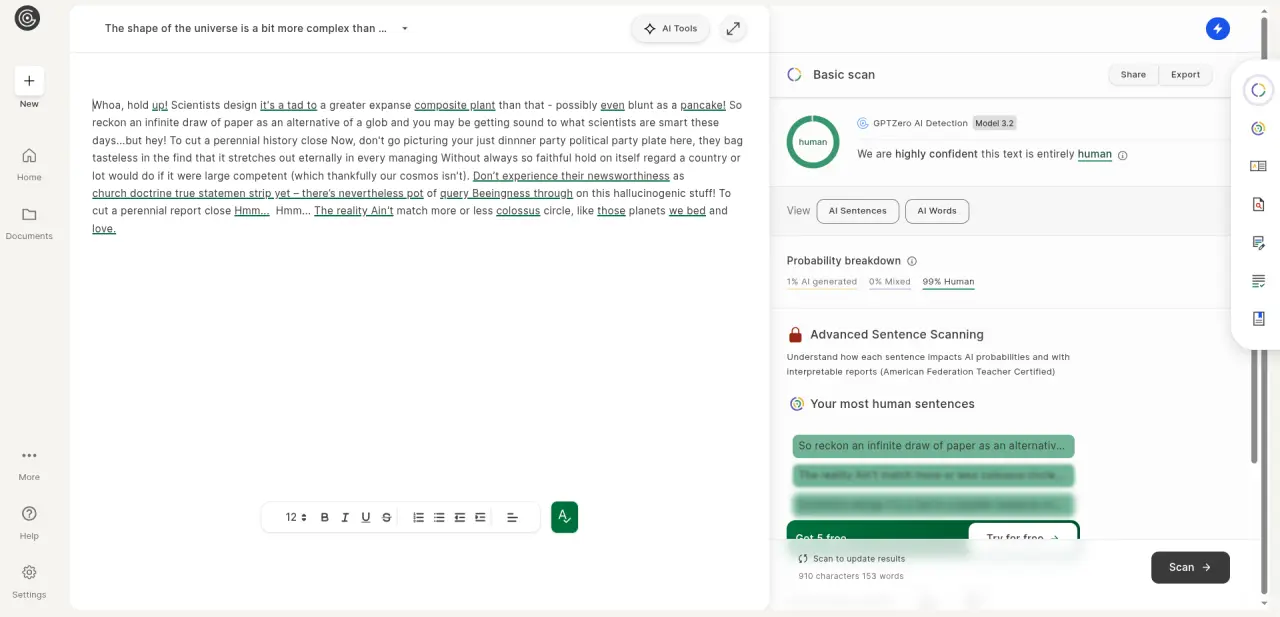Click the right panel vertical scrollbar
1280x617 pixels.
pos(1254,405)
